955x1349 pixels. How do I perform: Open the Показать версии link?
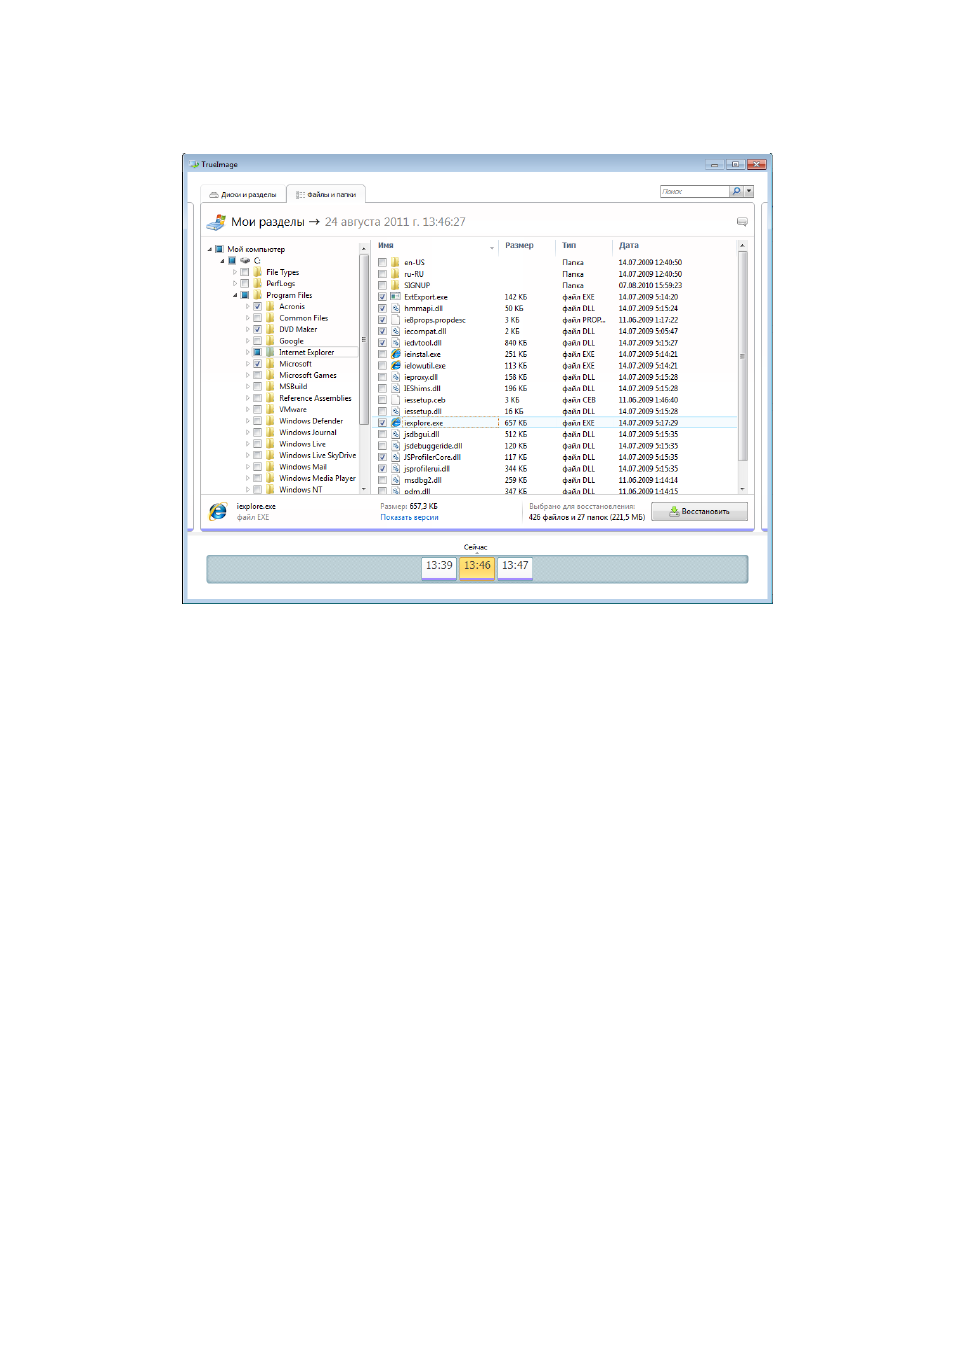coord(409,518)
